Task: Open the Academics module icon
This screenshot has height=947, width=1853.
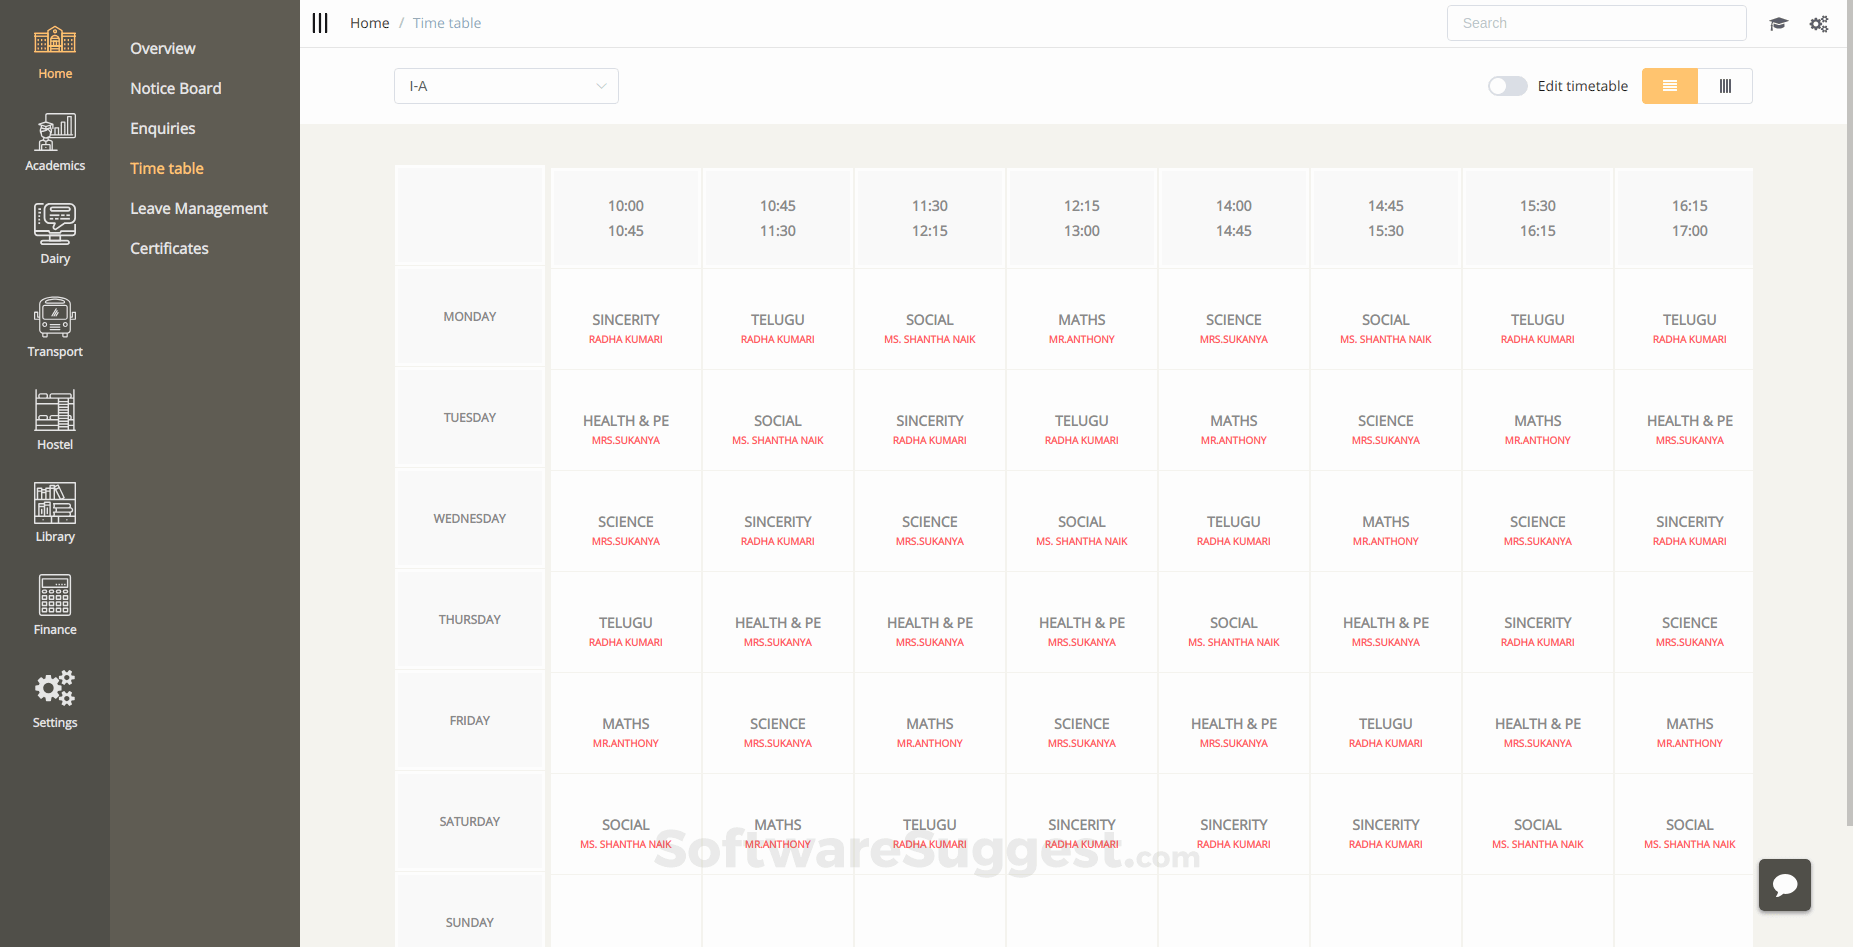Action: 55,132
